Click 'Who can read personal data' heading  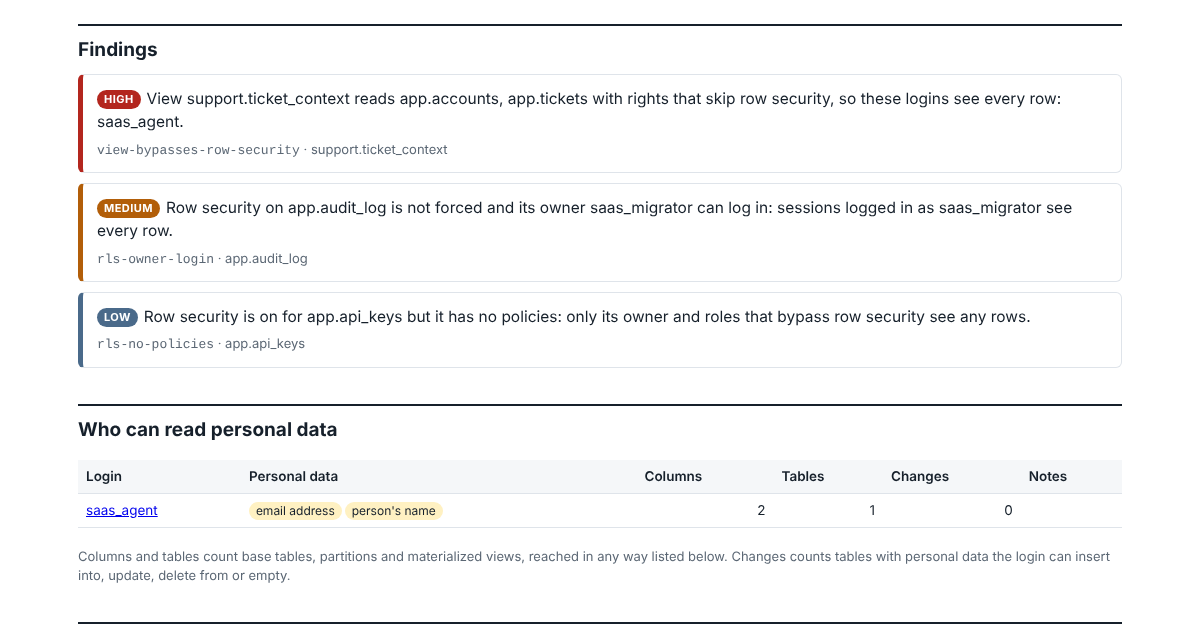[208, 430]
